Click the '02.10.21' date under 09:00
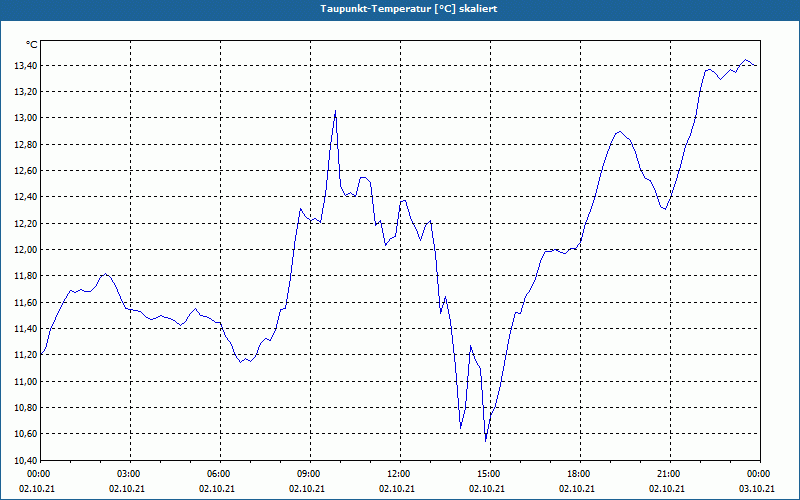This screenshot has height=500, width=800. tap(307, 488)
